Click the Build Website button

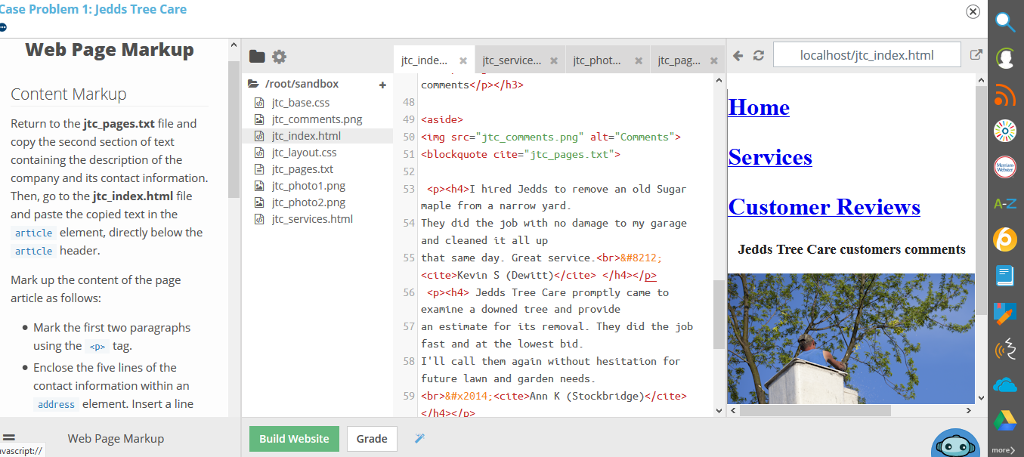294,439
